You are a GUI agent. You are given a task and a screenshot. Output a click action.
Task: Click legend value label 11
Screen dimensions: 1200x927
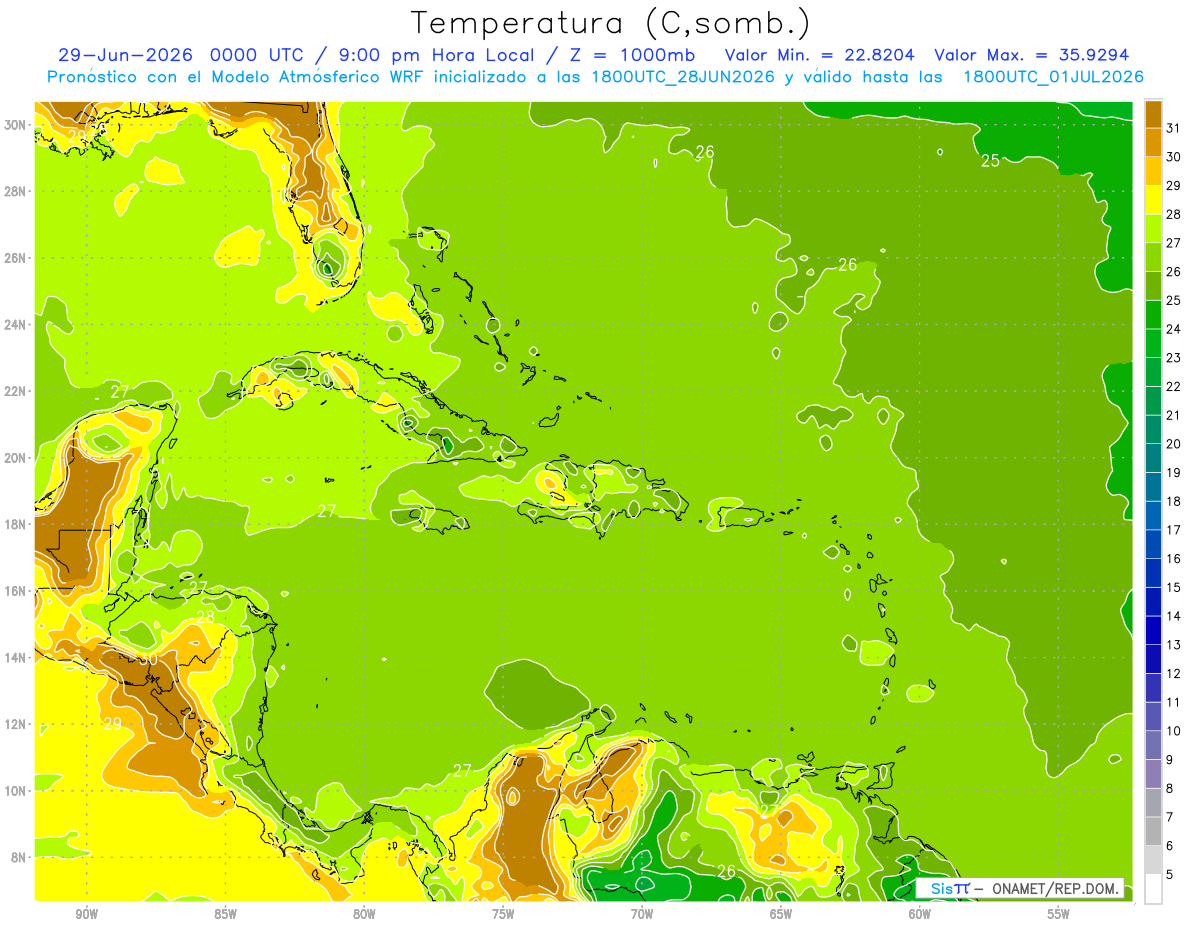(x=1174, y=702)
